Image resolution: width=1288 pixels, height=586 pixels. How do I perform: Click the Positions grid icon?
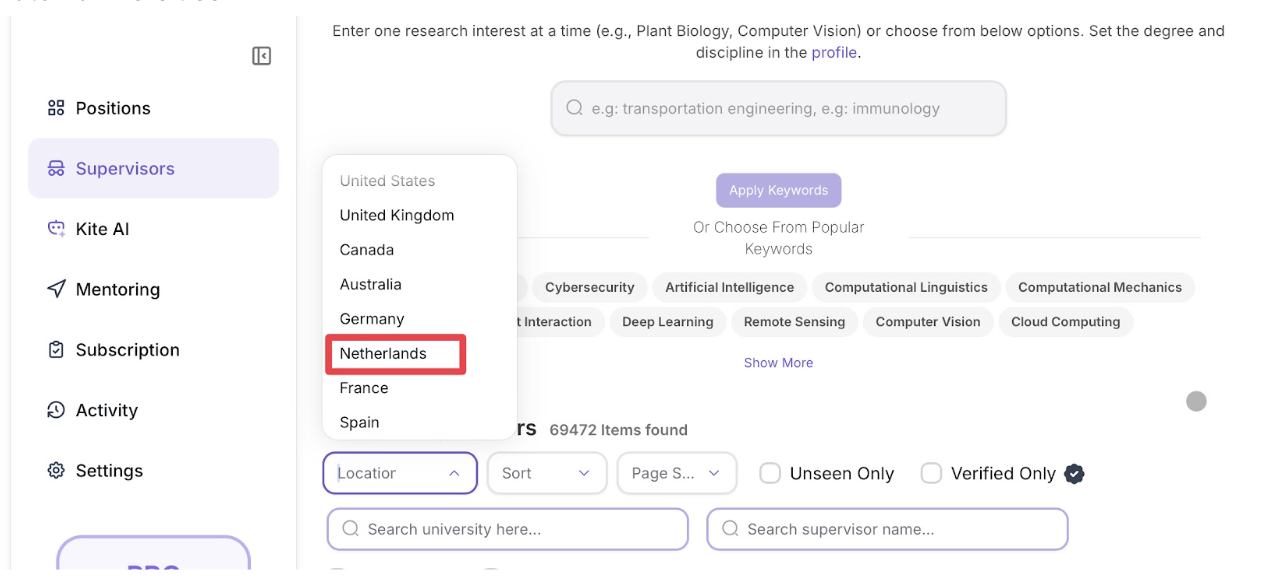(56, 108)
